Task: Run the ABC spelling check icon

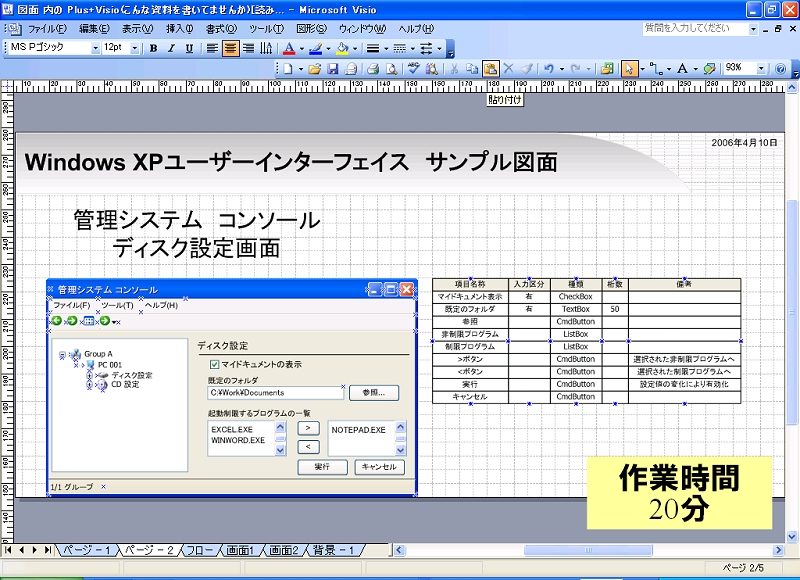Action: (414, 68)
